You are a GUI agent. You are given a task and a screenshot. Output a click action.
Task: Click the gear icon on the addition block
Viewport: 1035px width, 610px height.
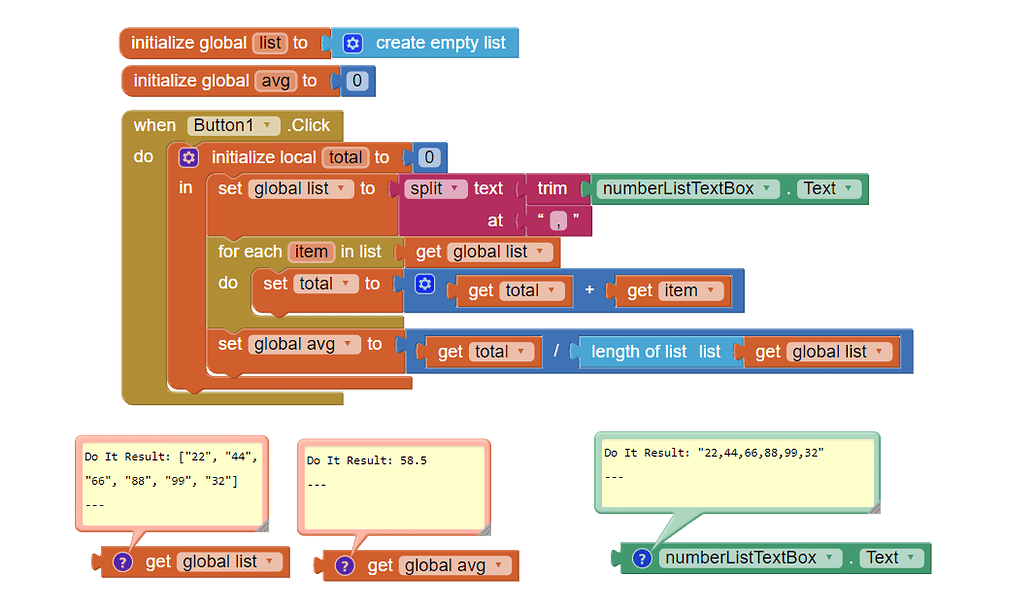tap(425, 285)
